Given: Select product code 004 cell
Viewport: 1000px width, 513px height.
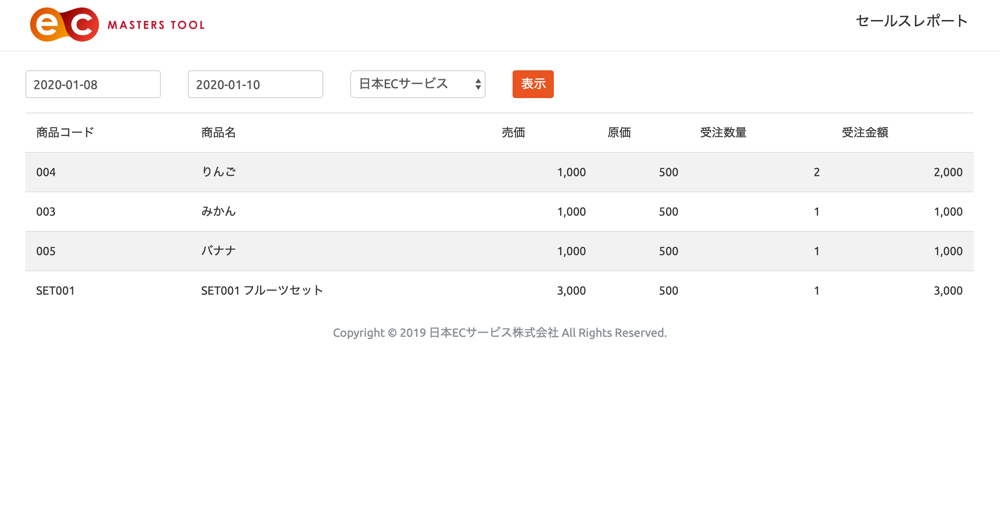Looking at the screenshot, I should (46, 172).
